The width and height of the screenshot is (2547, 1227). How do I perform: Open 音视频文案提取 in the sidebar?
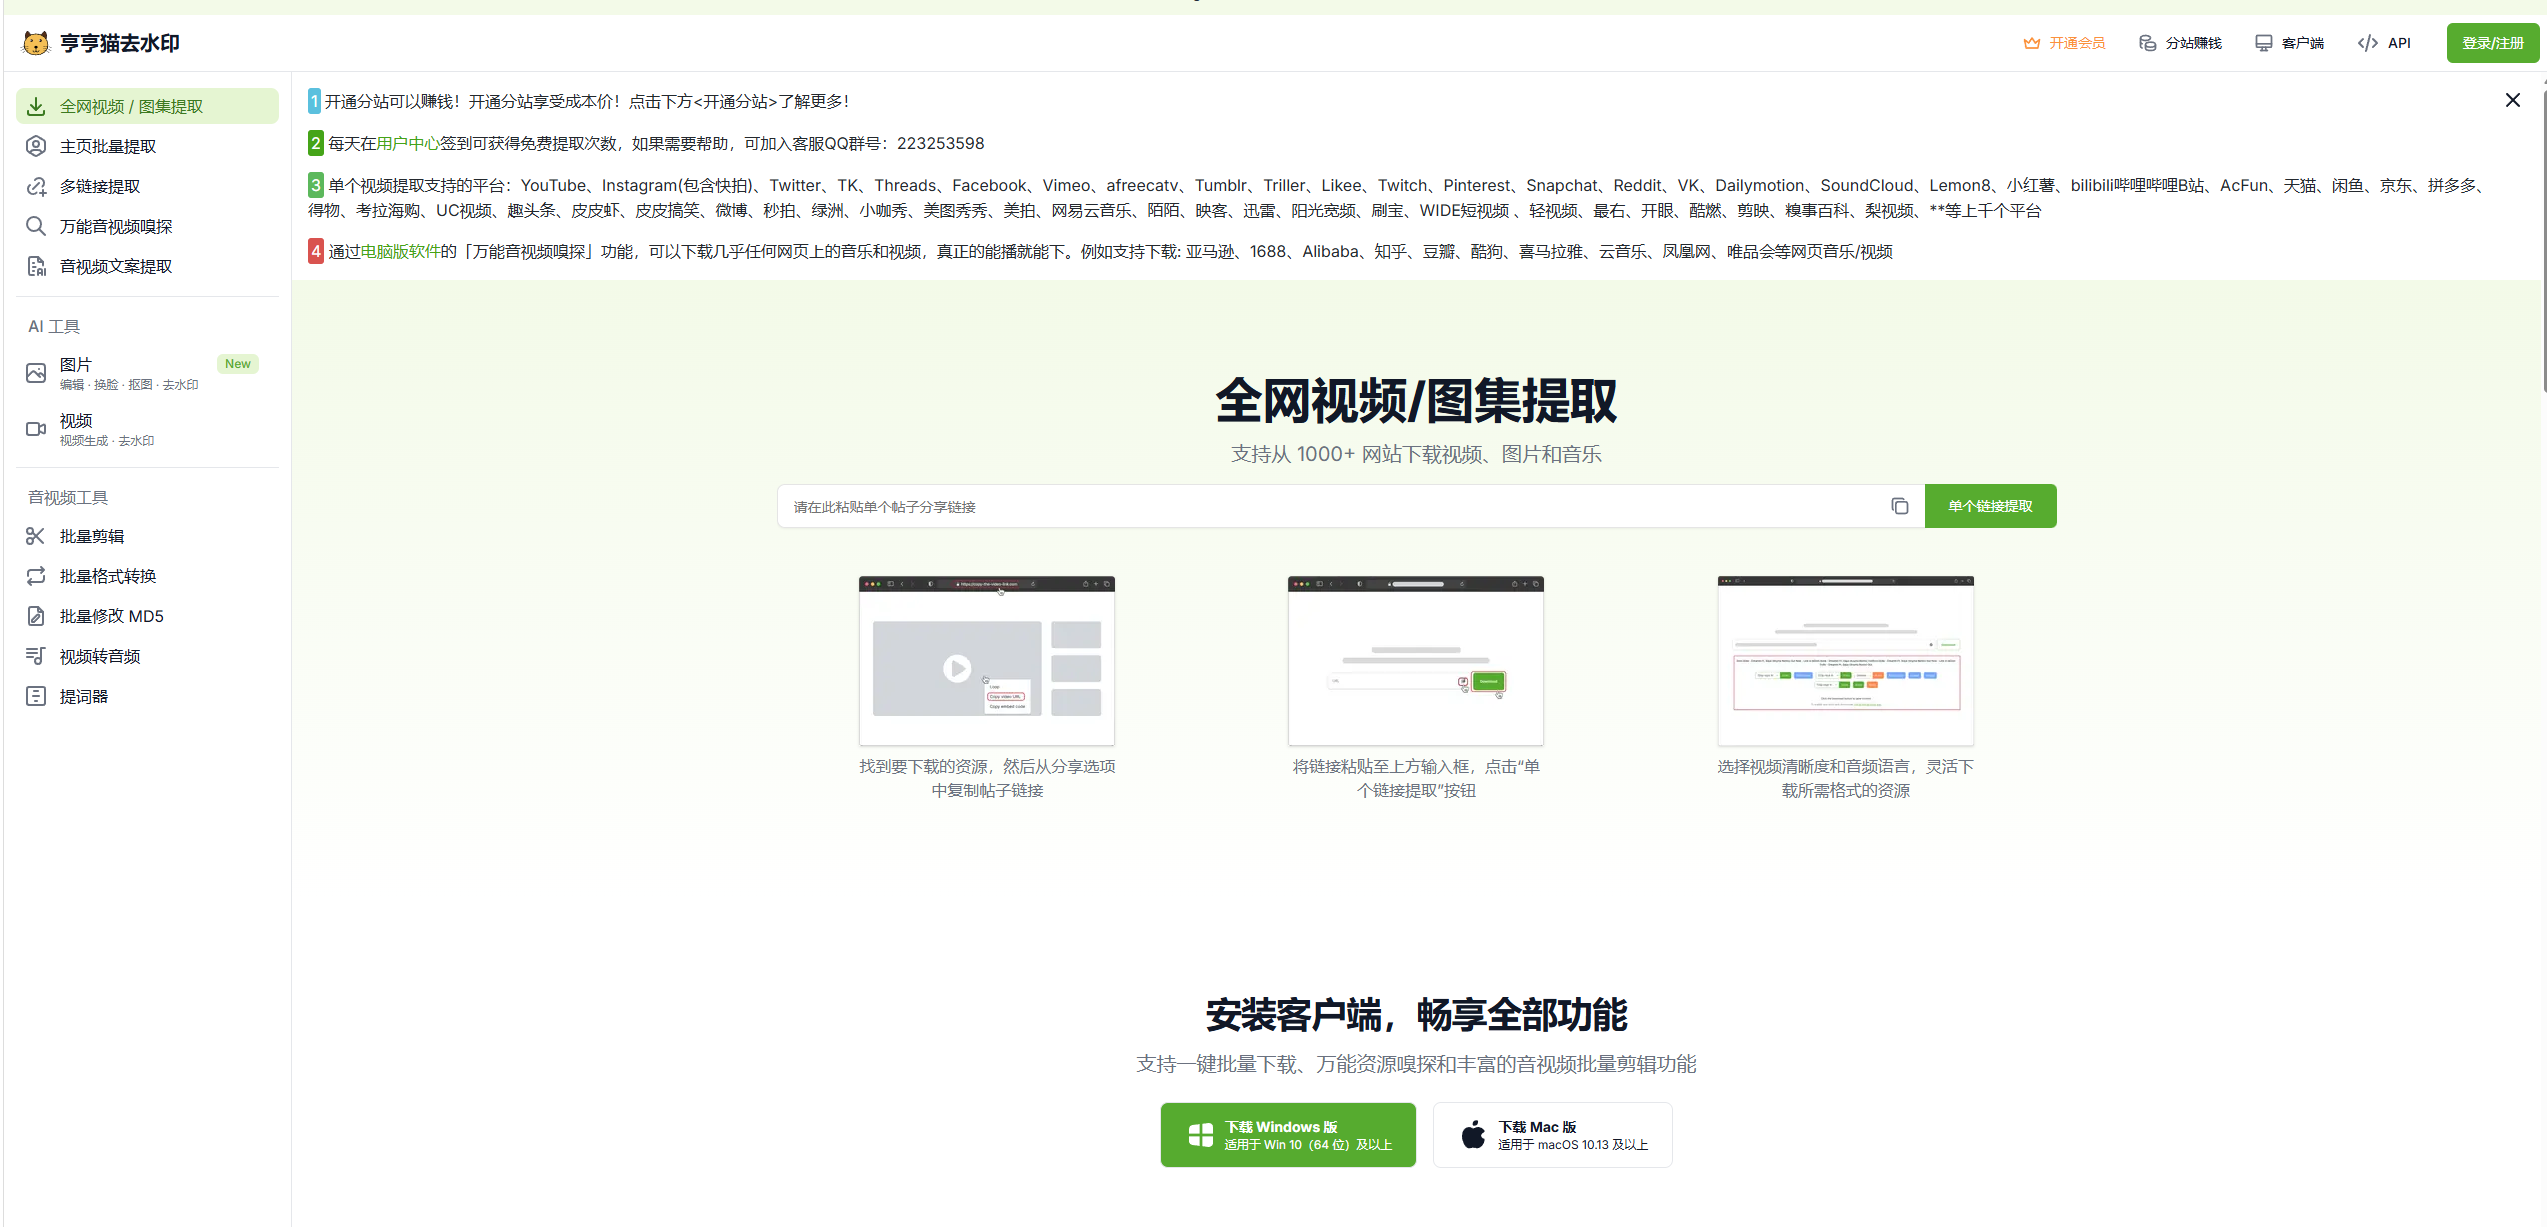[147, 266]
